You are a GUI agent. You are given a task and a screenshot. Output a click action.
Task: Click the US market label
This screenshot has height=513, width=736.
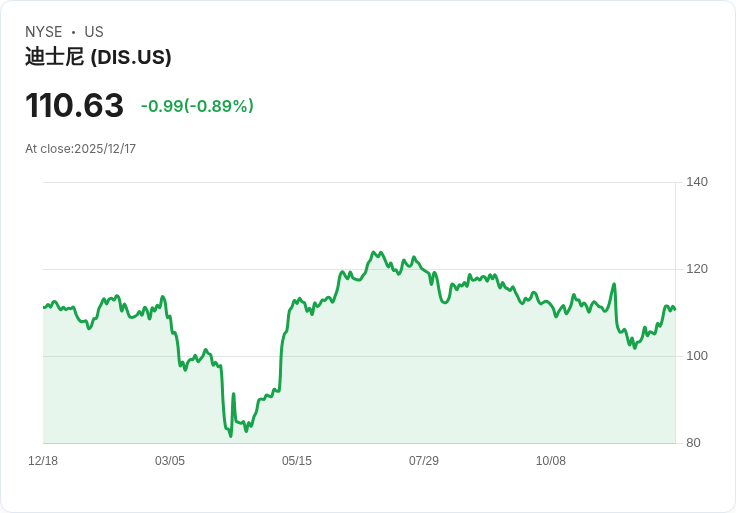(x=94, y=32)
